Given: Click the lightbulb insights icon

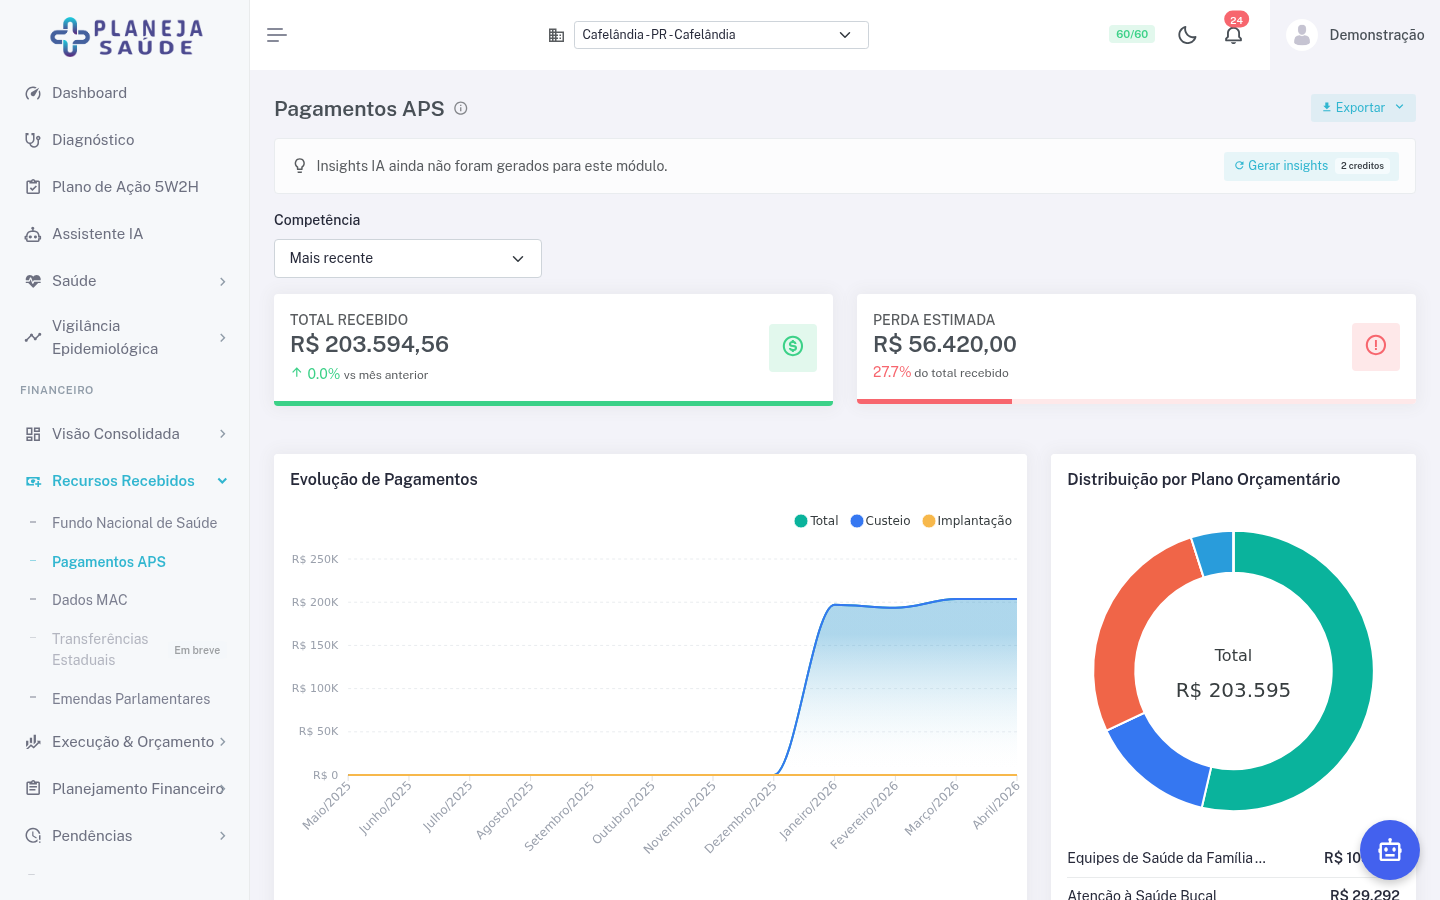Looking at the screenshot, I should coord(299,166).
